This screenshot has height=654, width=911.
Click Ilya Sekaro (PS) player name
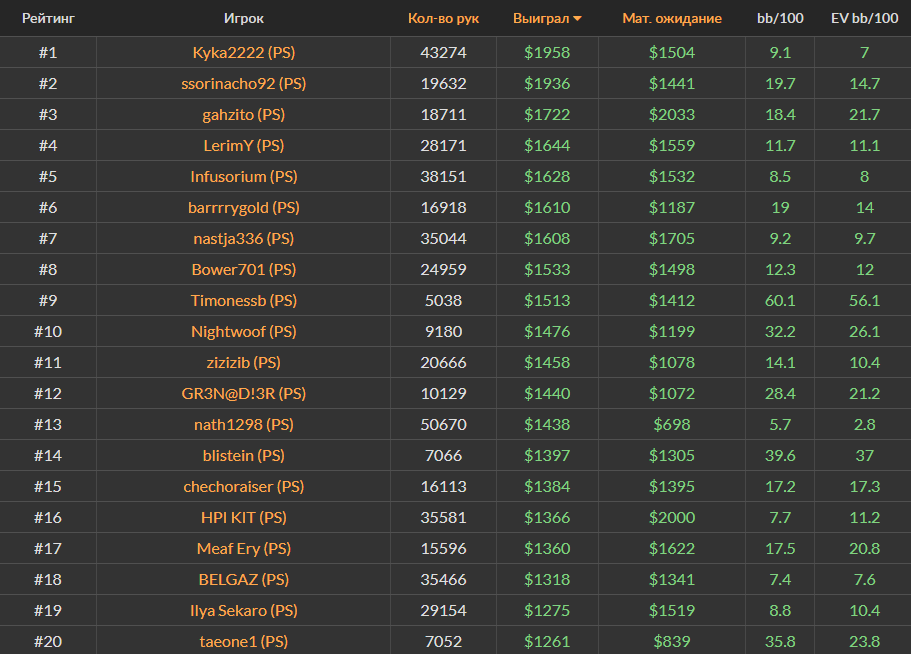click(x=243, y=610)
